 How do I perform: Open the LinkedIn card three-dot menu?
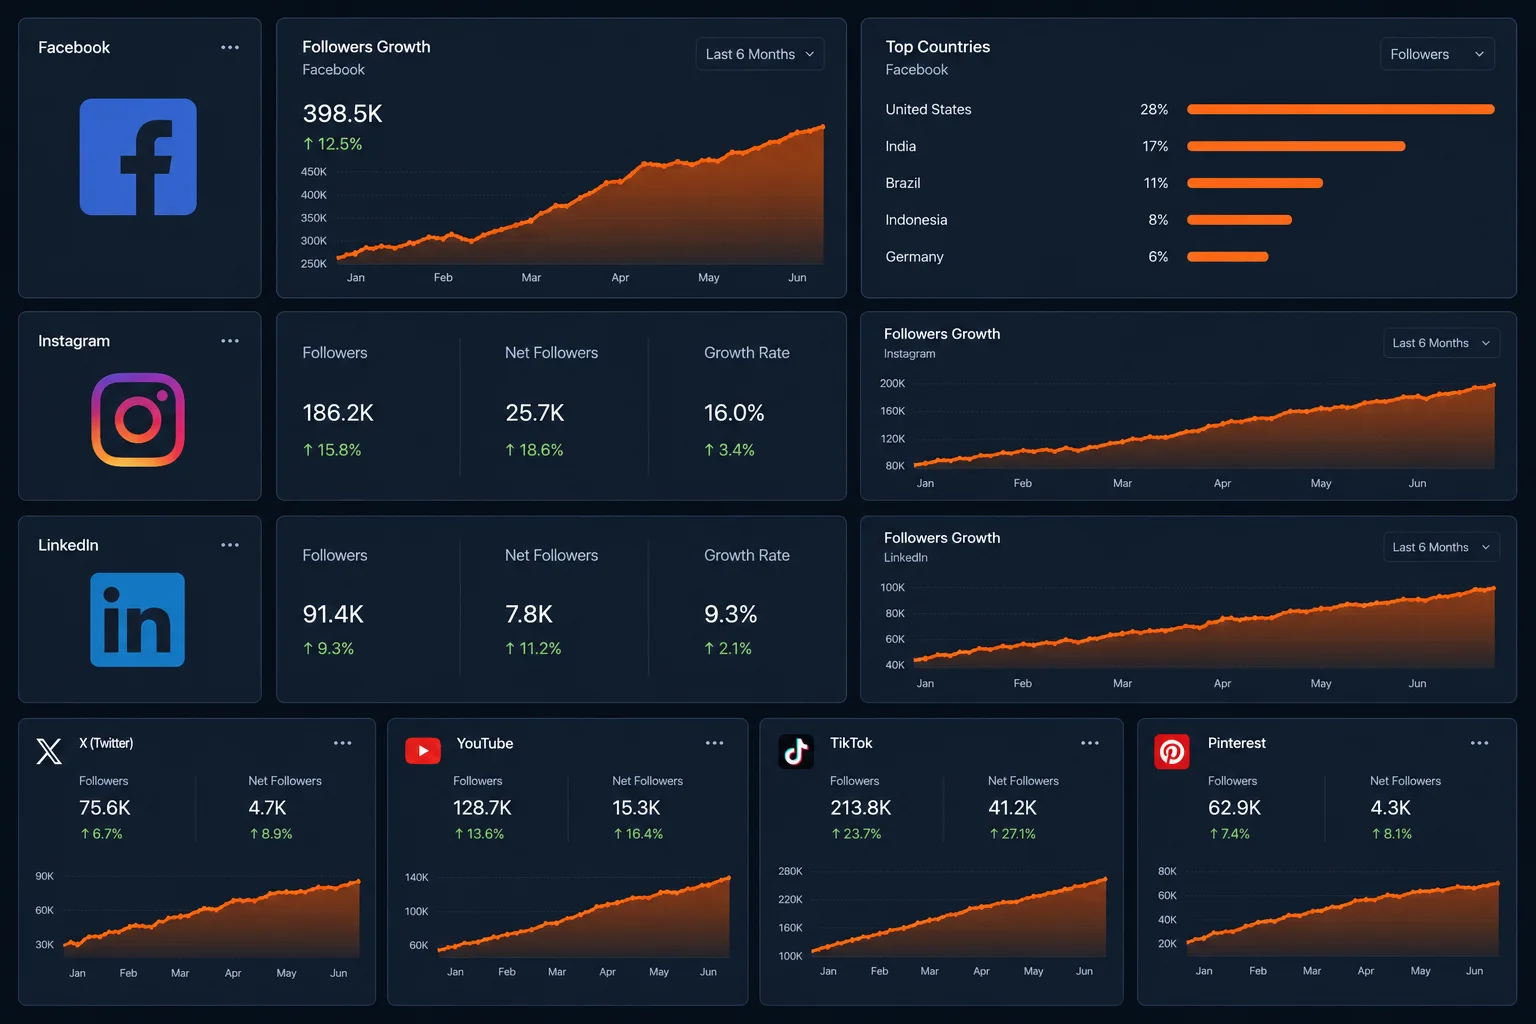pyautogui.click(x=230, y=545)
